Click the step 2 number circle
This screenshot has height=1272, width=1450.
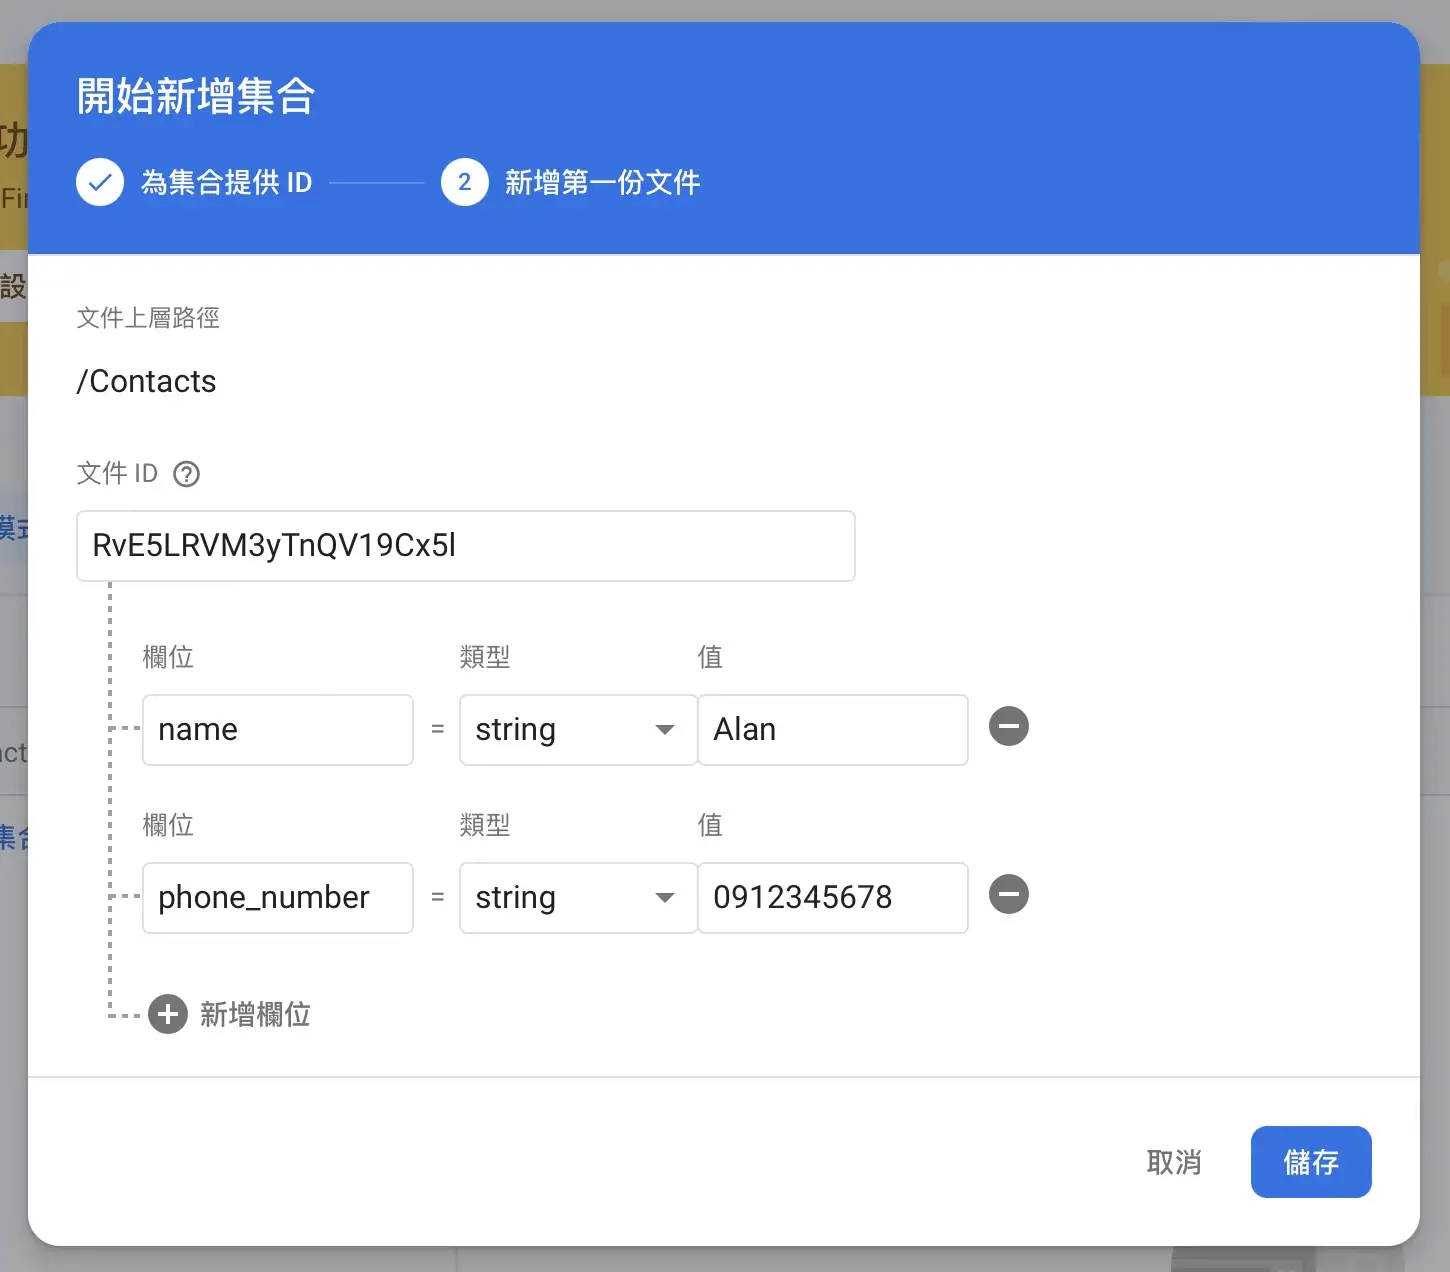tap(464, 182)
